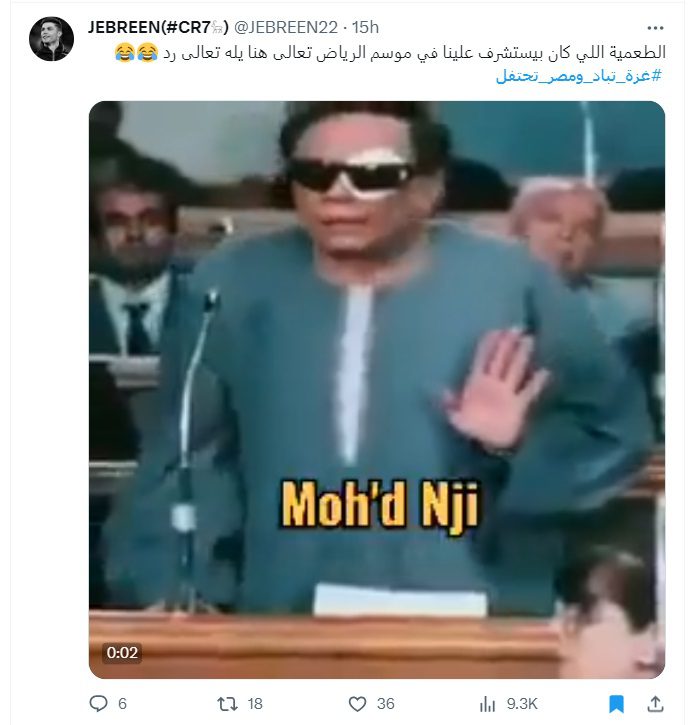Click the share upload icon
The height and width of the screenshot is (725, 695).
click(x=655, y=704)
